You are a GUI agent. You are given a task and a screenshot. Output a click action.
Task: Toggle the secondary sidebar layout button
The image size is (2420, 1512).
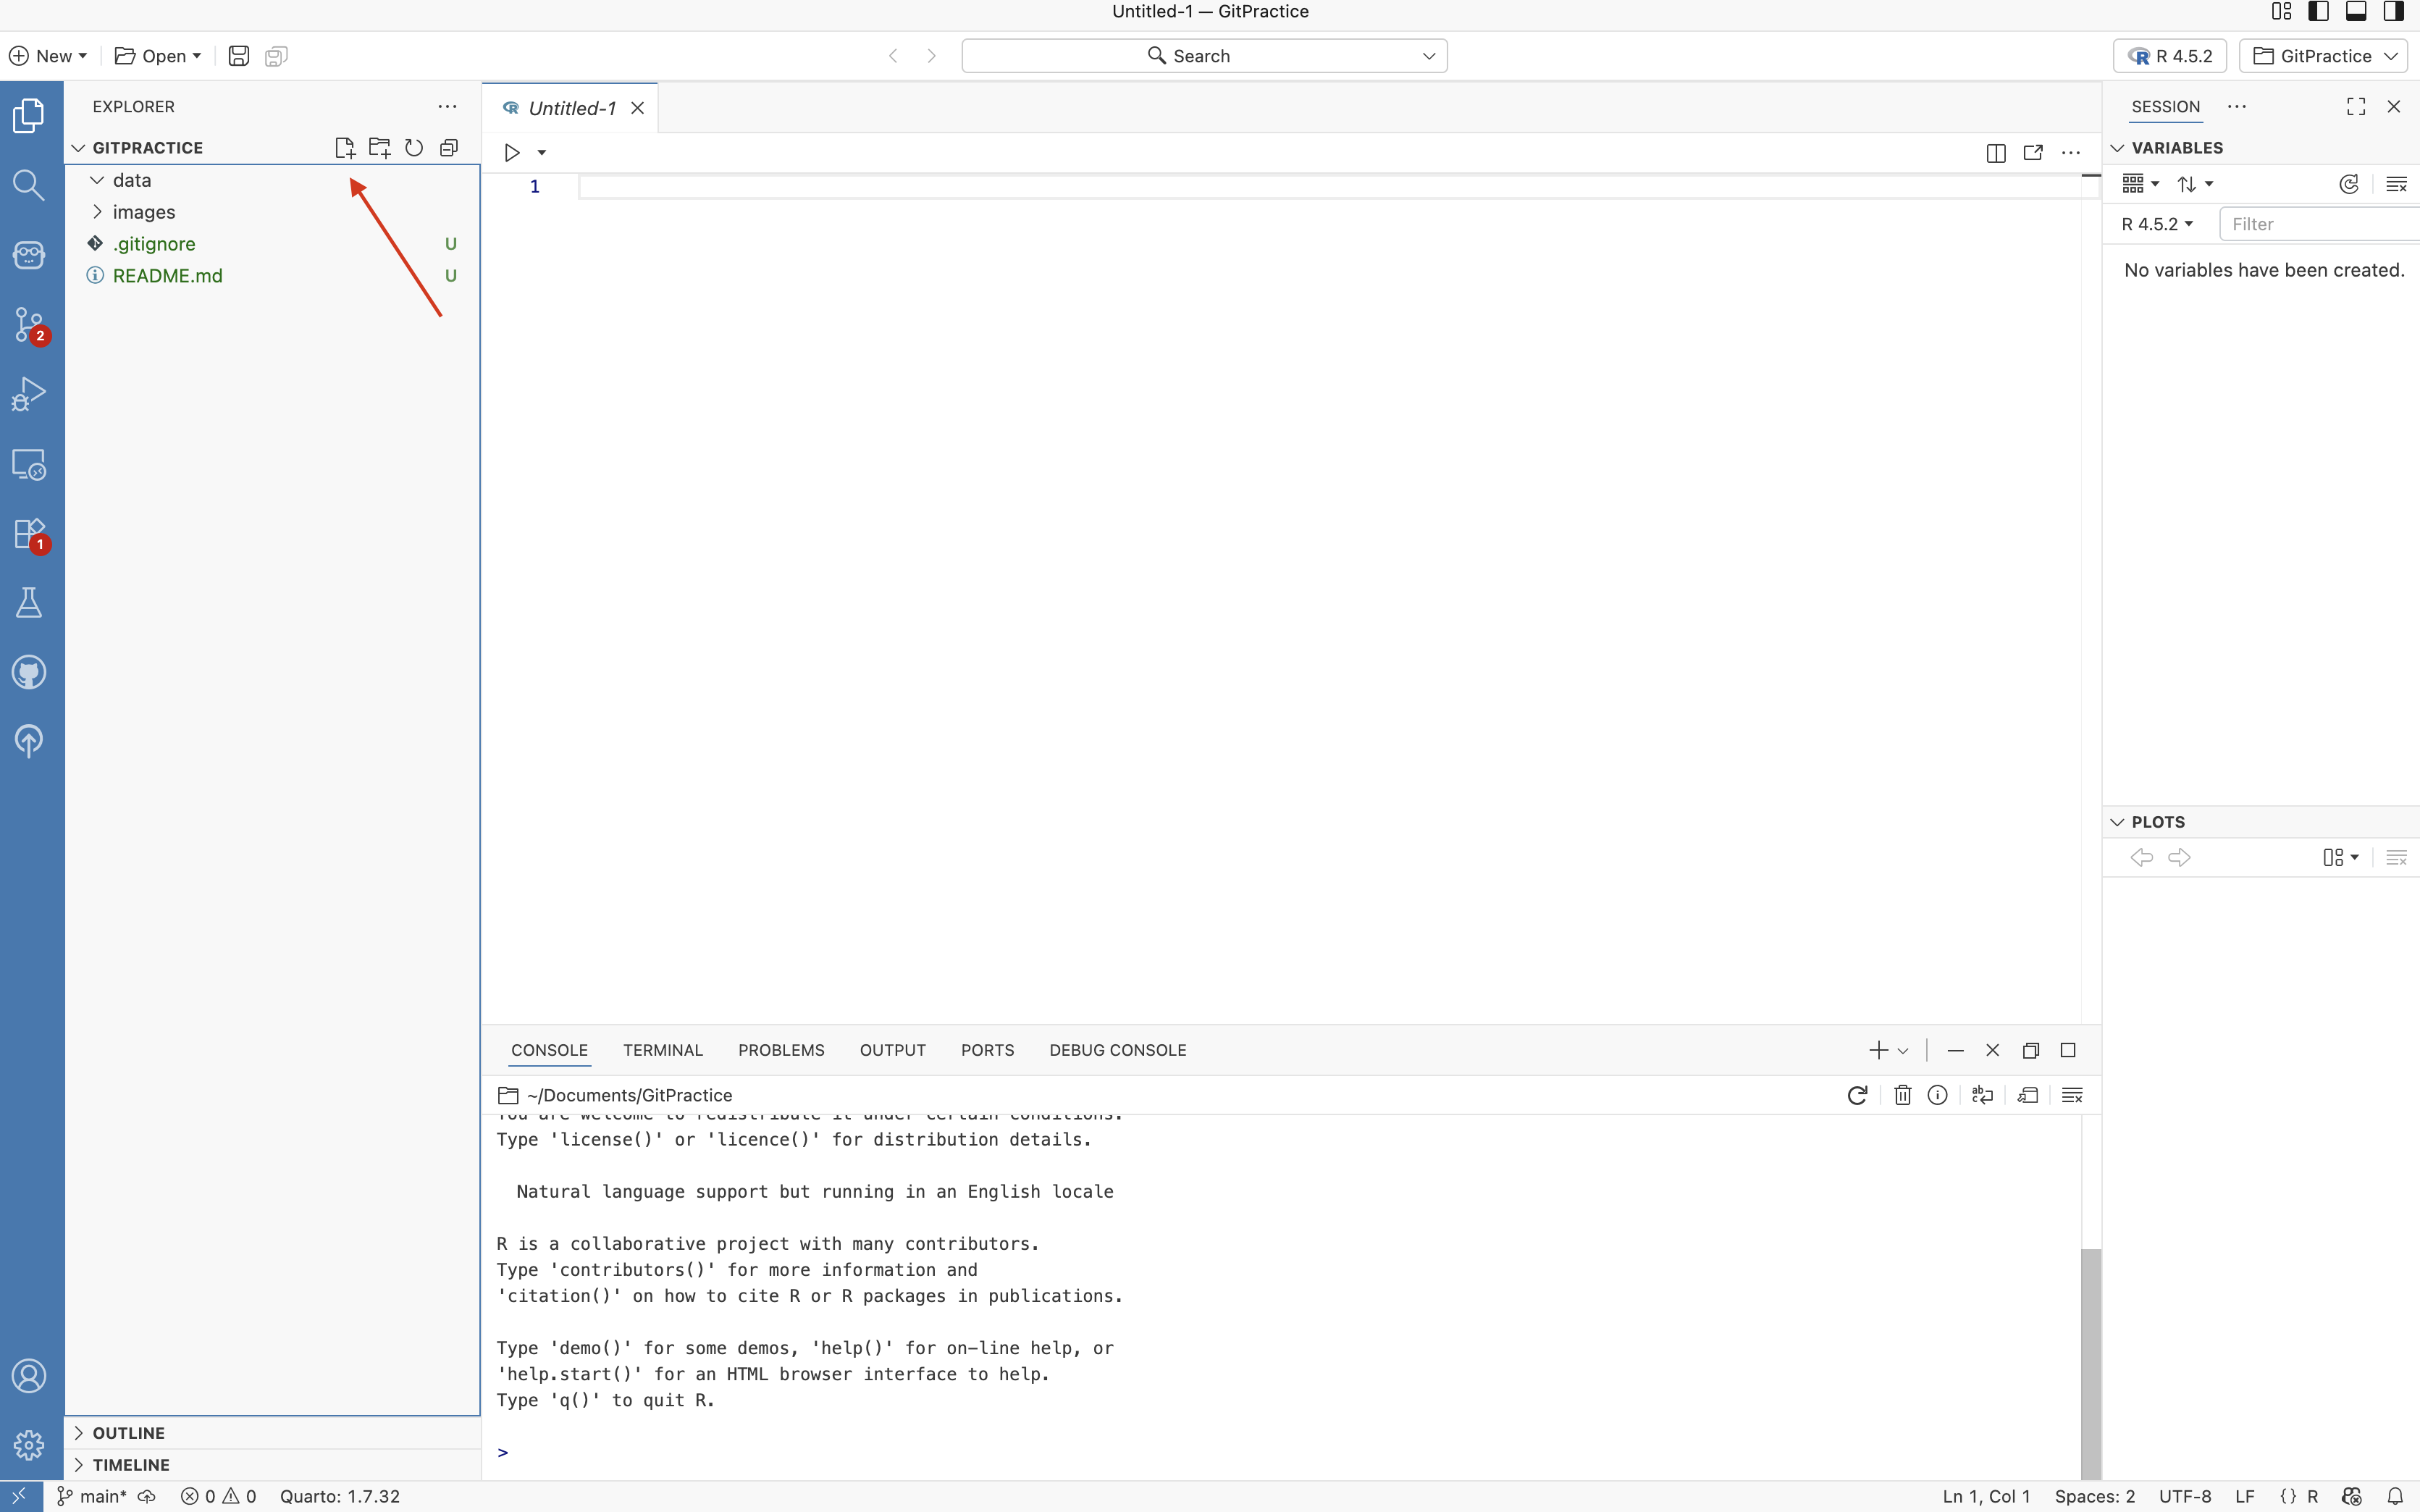pos(2393,12)
